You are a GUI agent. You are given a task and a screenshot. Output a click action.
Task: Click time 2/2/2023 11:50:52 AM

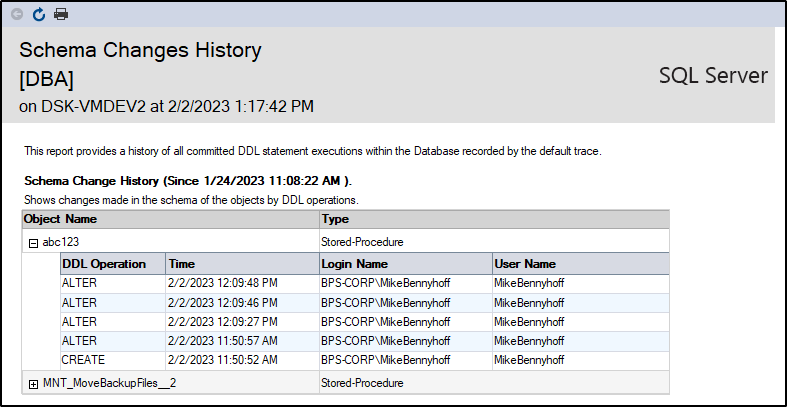click(x=222, y=360)
